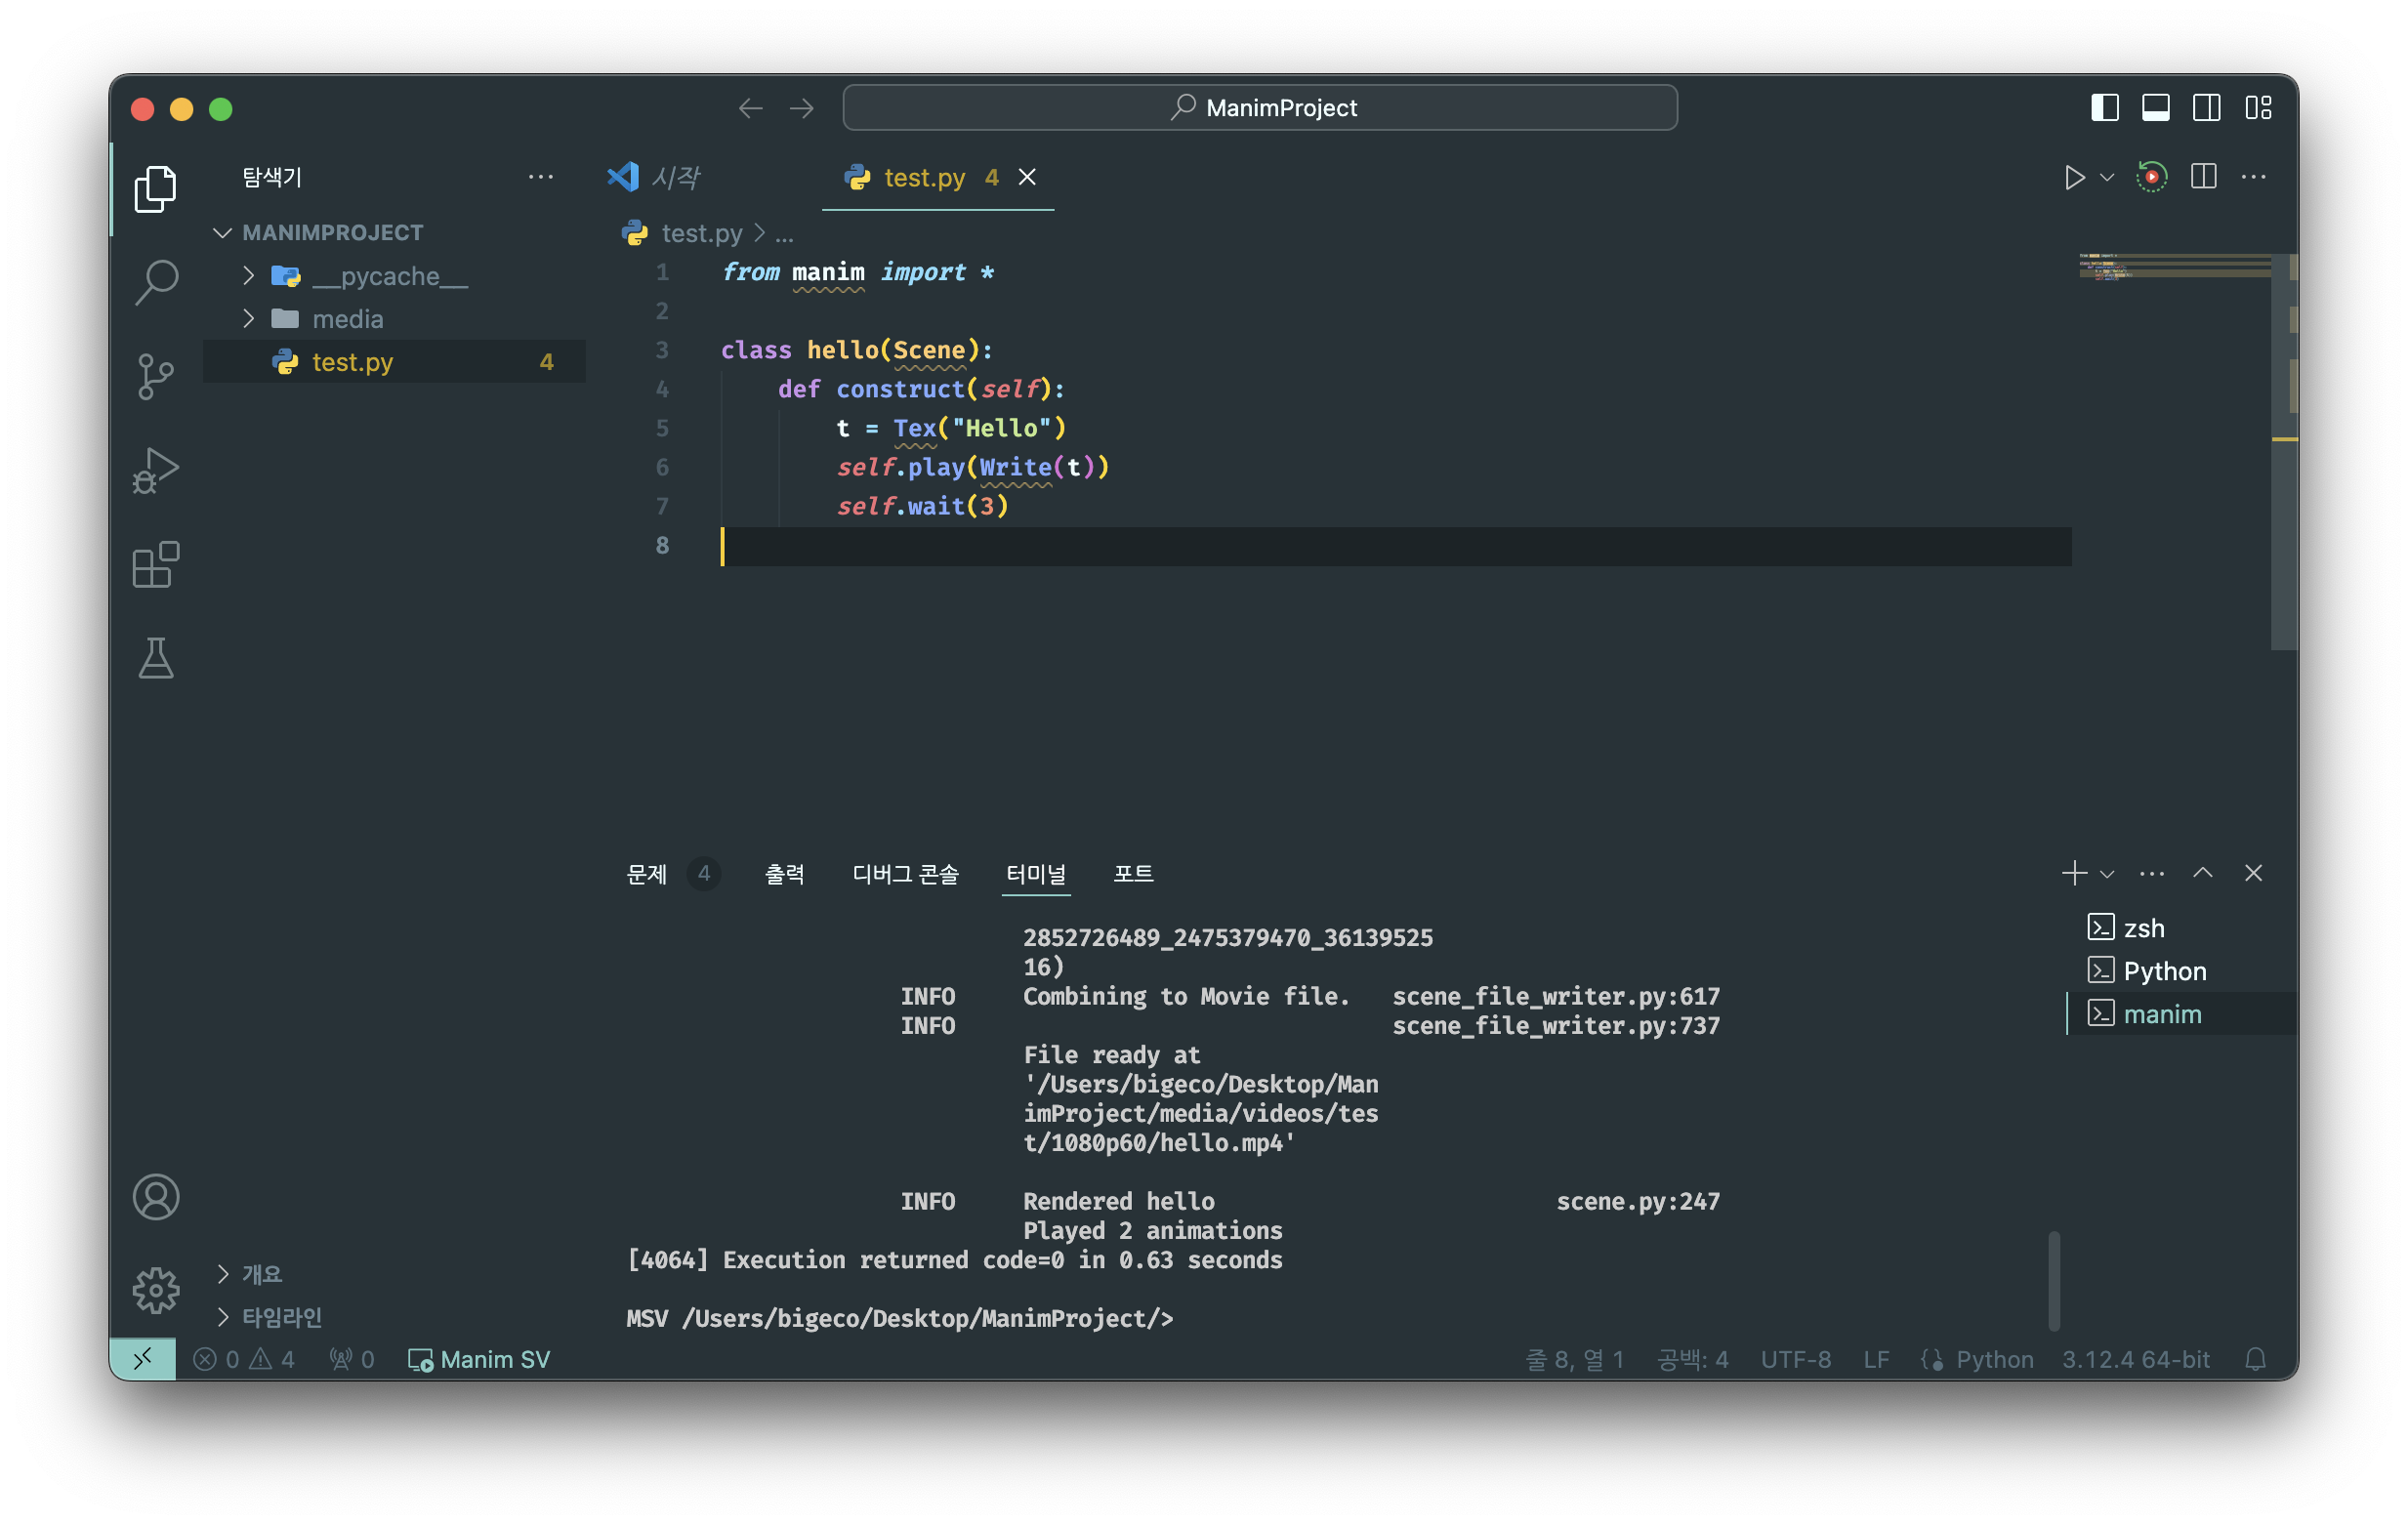The image size is (2408, 1525).
Task: Open the Search view in activity bar
Action: point(156,282)
